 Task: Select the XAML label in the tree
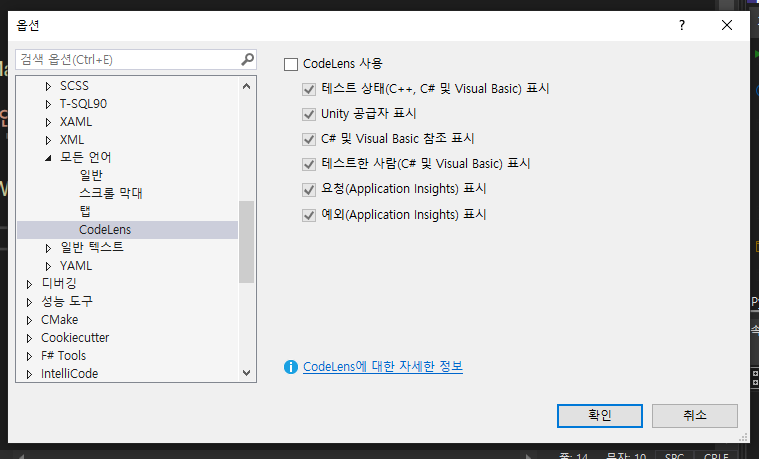[x=76, y=122]
